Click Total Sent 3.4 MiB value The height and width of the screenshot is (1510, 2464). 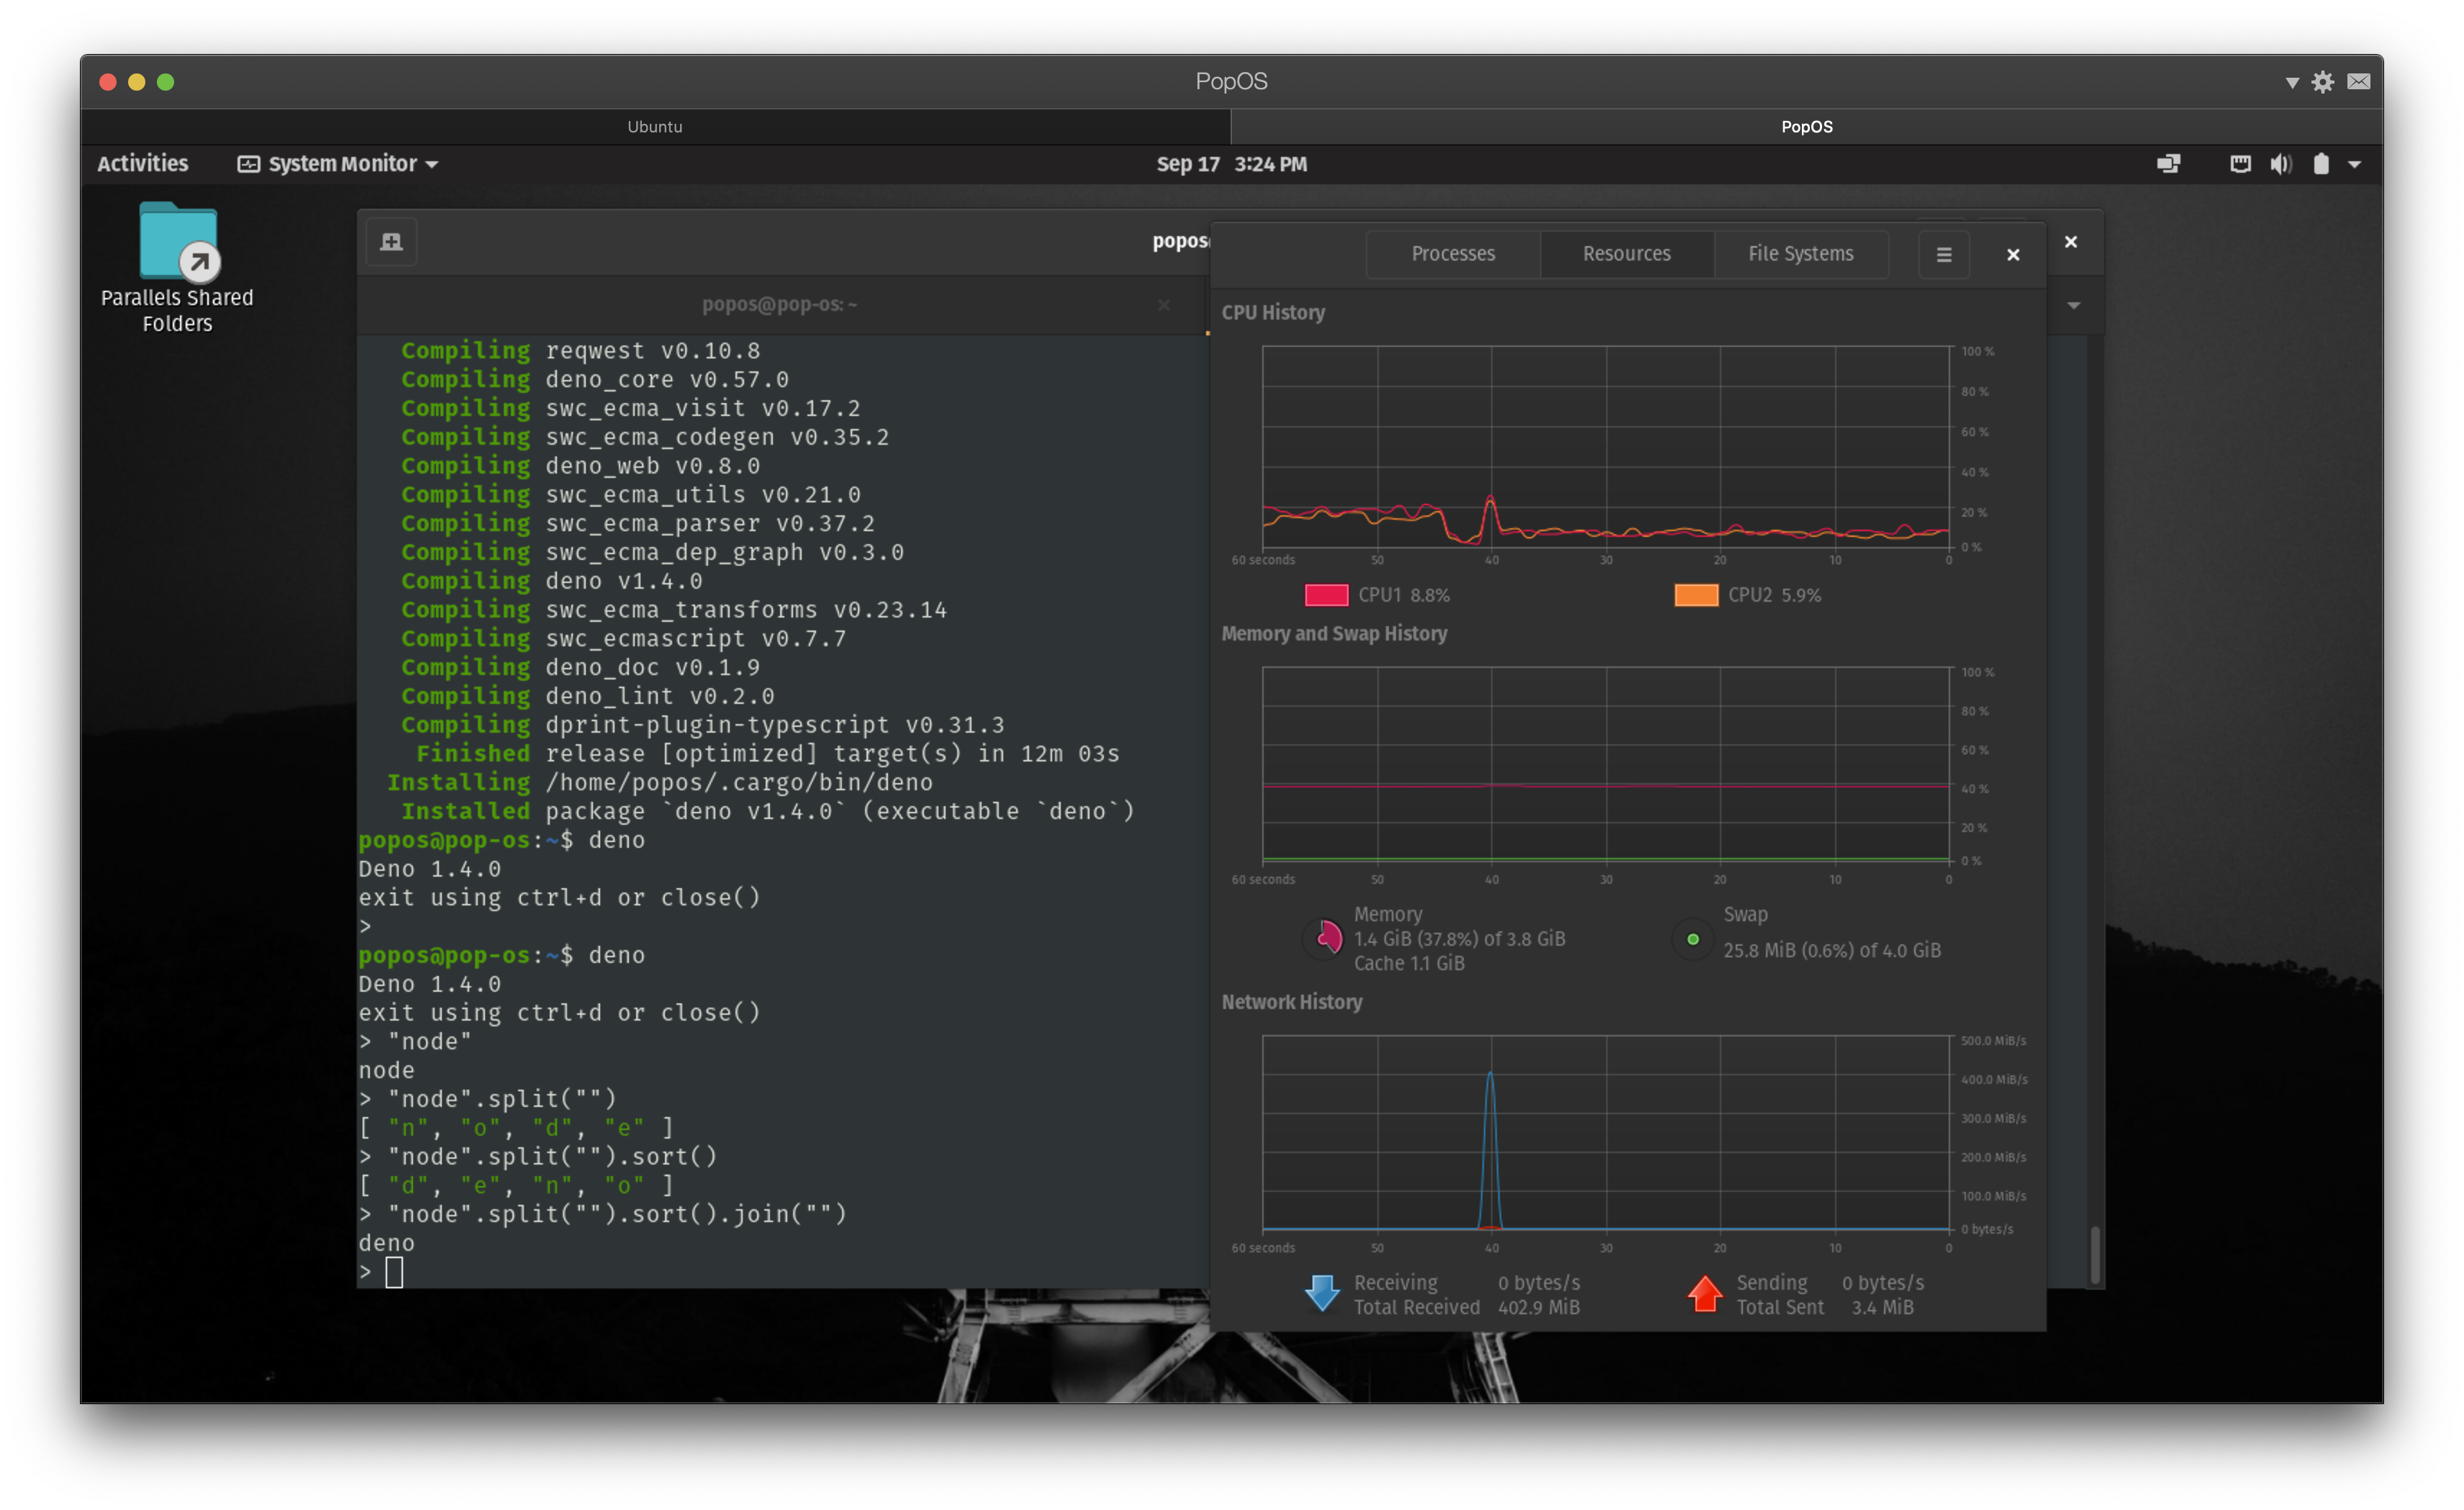click(x=1882, y=1307)
